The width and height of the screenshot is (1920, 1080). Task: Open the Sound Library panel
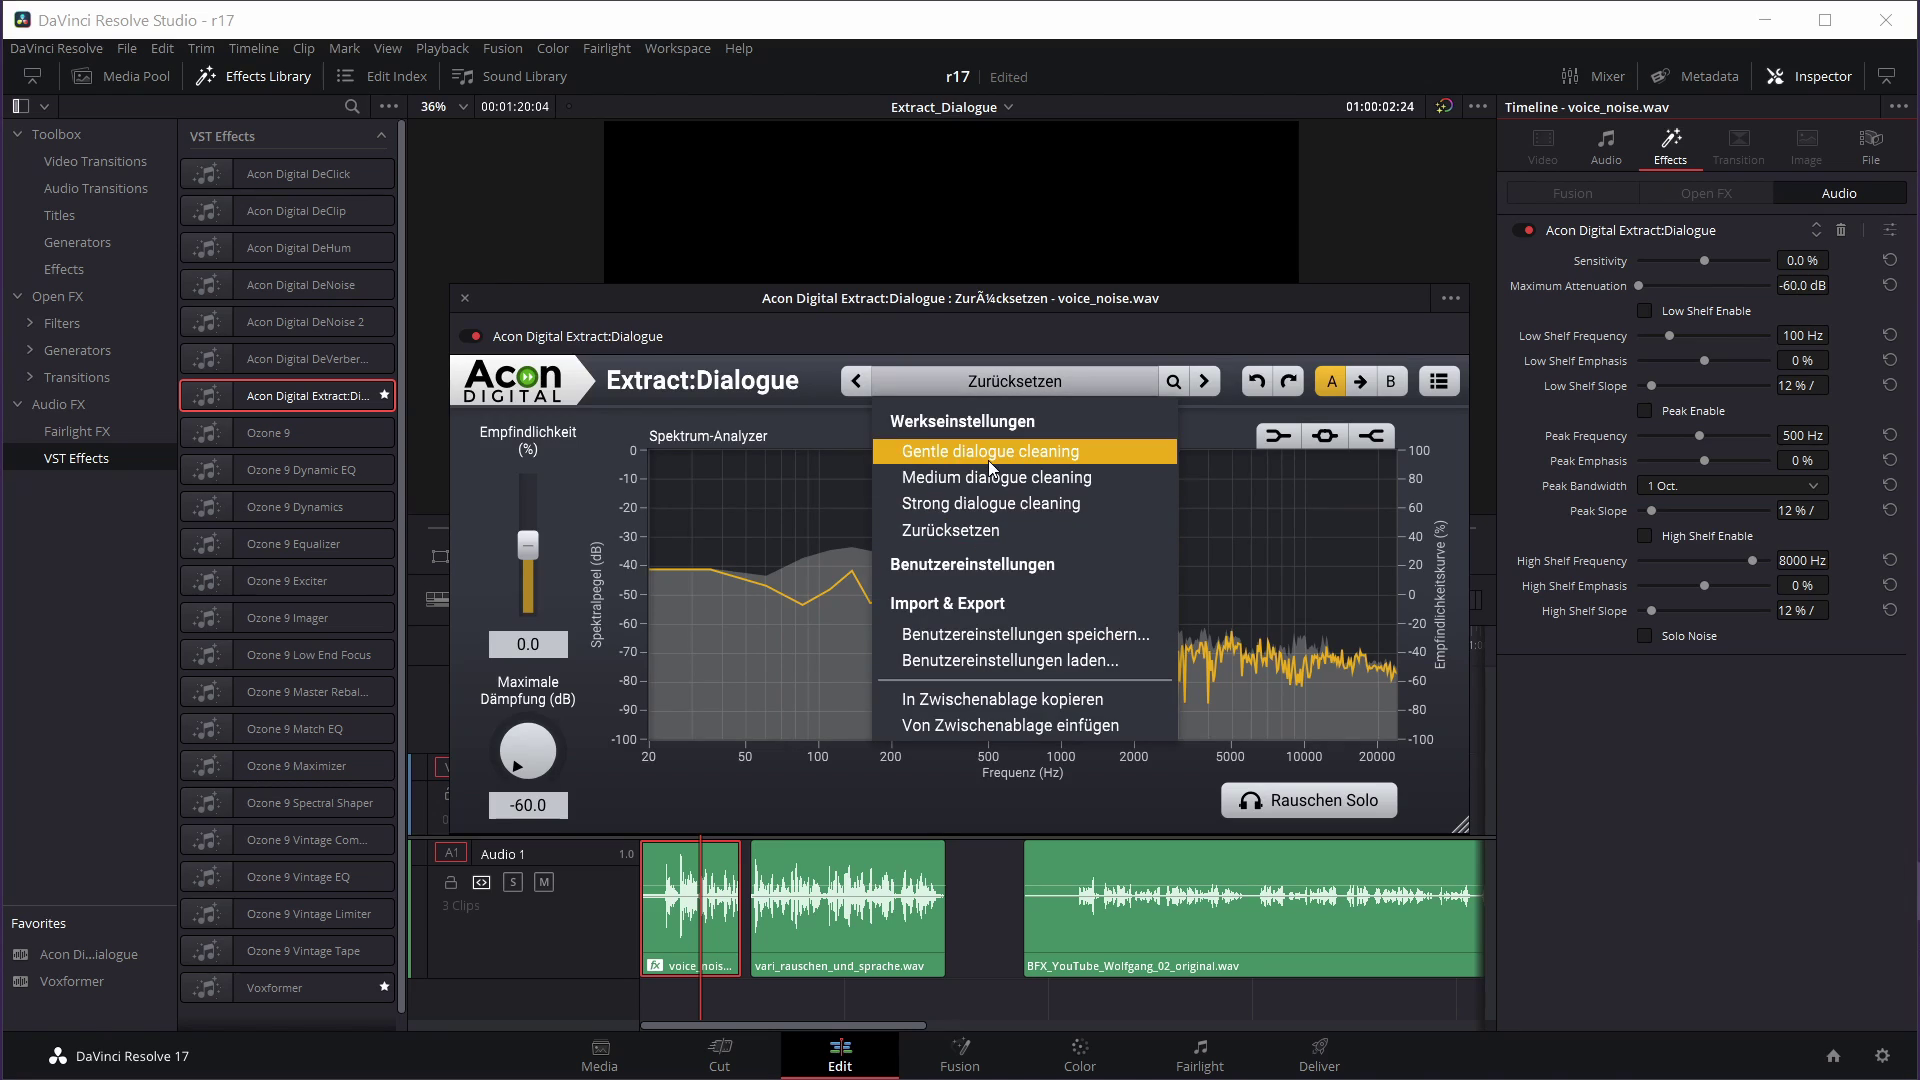pos(510,76)
